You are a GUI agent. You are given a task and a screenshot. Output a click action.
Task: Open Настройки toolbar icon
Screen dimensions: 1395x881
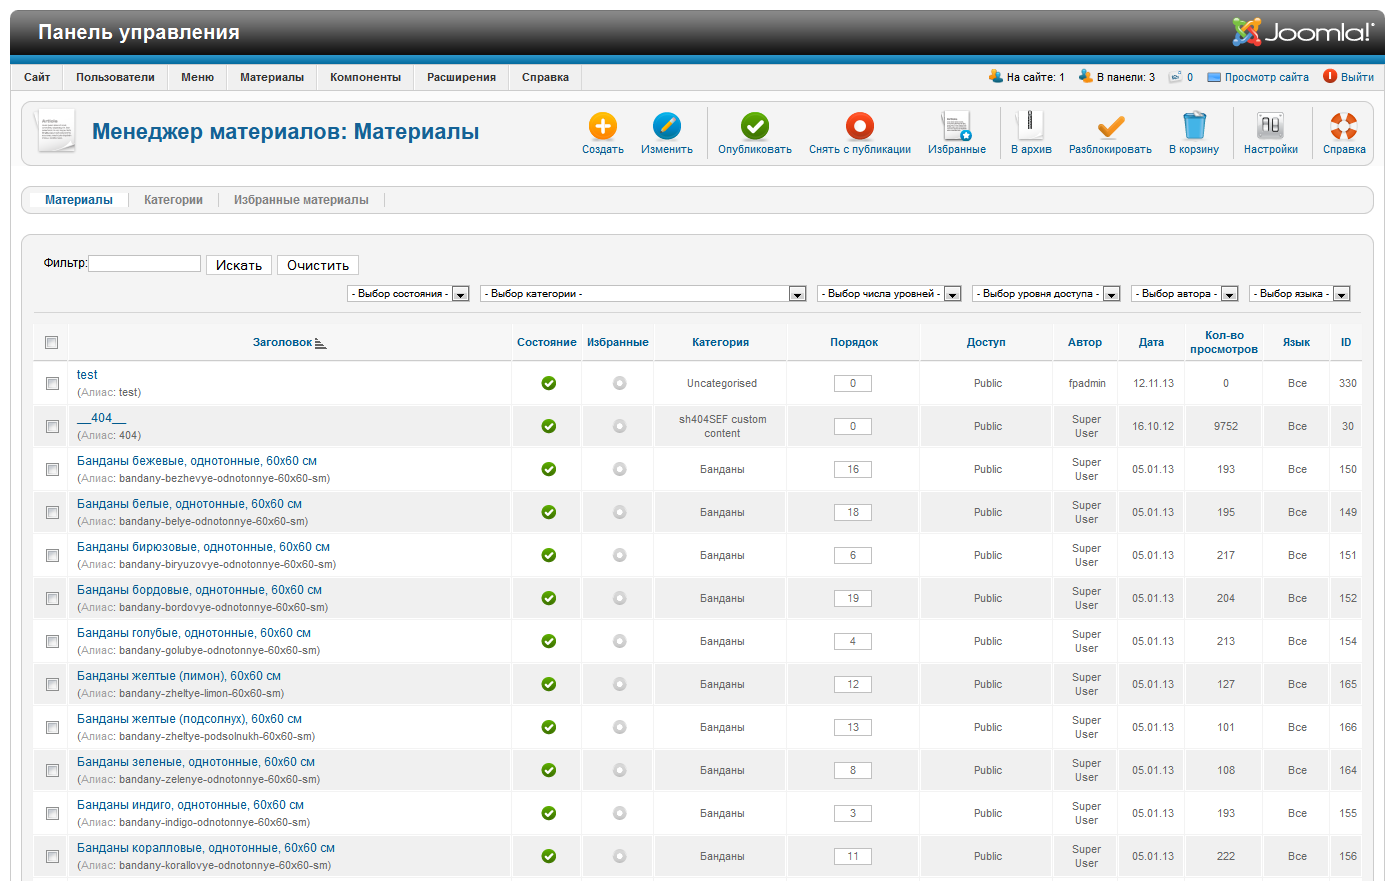click(x=1271, y=126)
